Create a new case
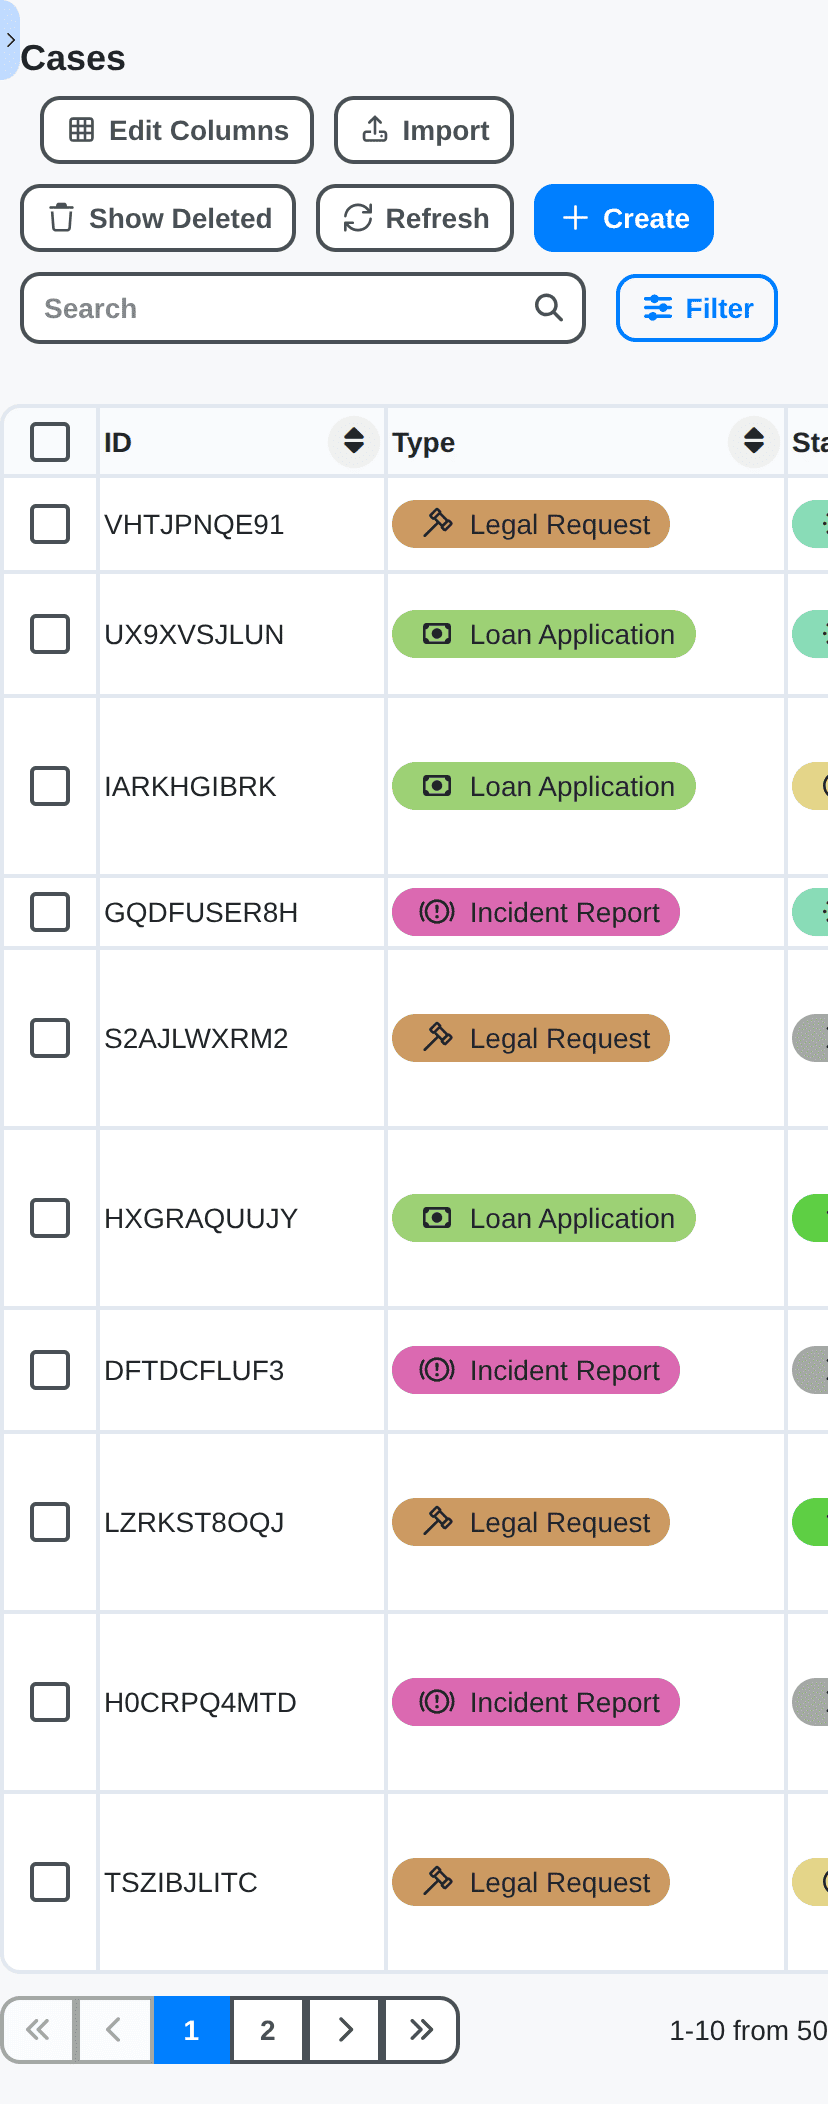828x2104 pixels. (624, 218)
